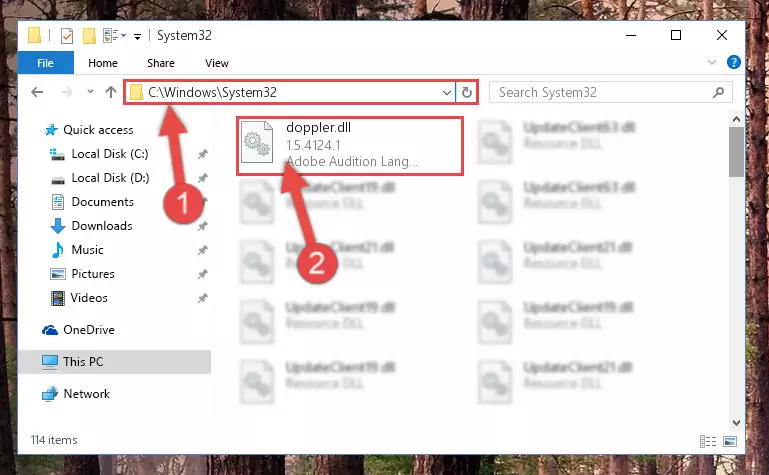Go up one folder level
769x475 pixels.
(x=111, y=92)
